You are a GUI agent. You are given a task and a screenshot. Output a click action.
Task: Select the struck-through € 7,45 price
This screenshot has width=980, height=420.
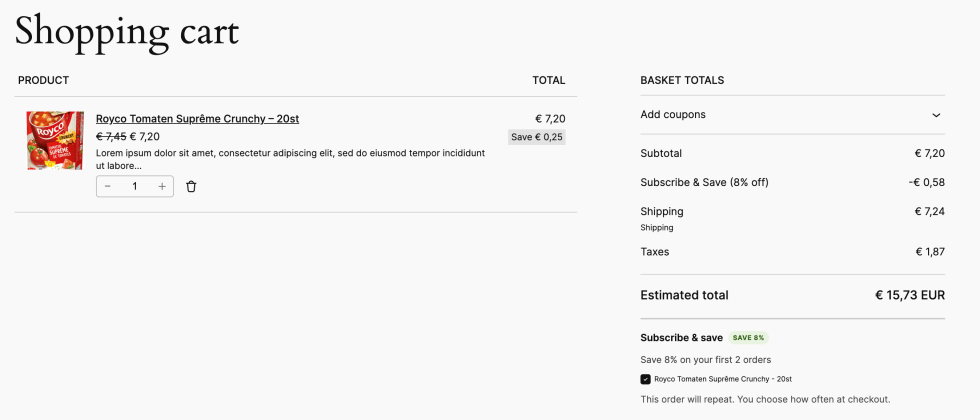point(111,137)
